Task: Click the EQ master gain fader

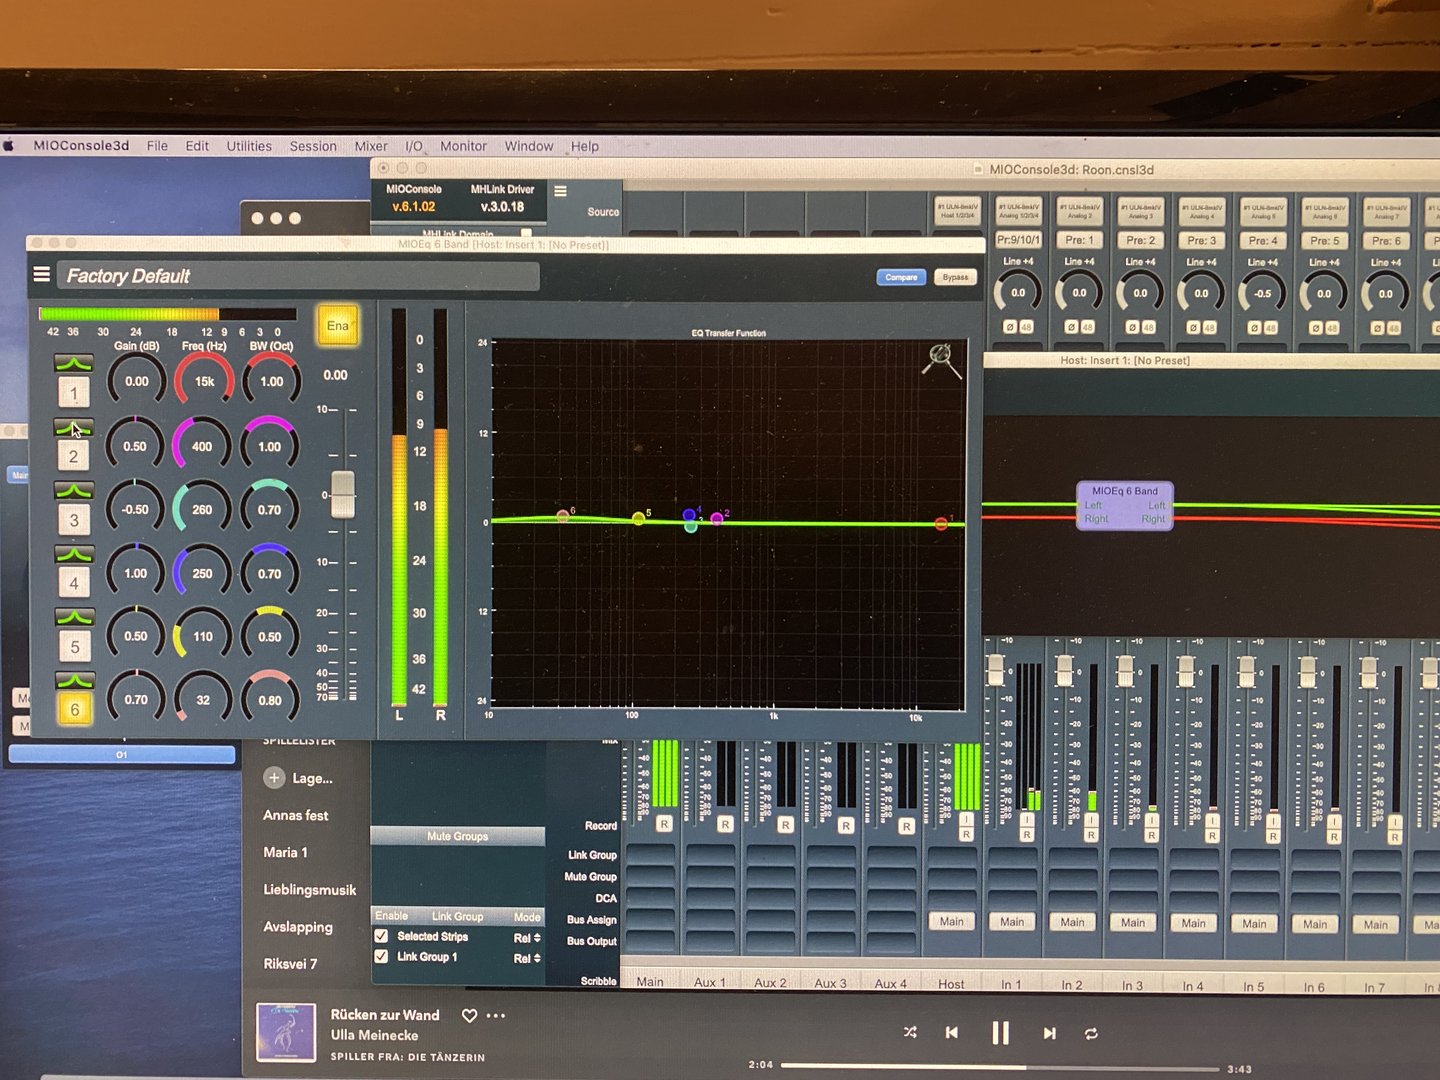Action: pos(343,494)
